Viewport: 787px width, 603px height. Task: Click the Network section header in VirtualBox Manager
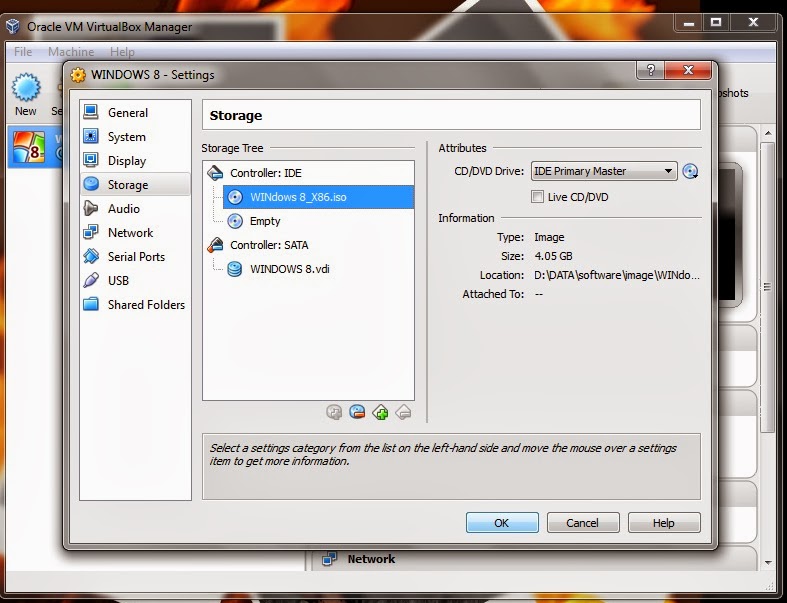[x=371, y=559]
